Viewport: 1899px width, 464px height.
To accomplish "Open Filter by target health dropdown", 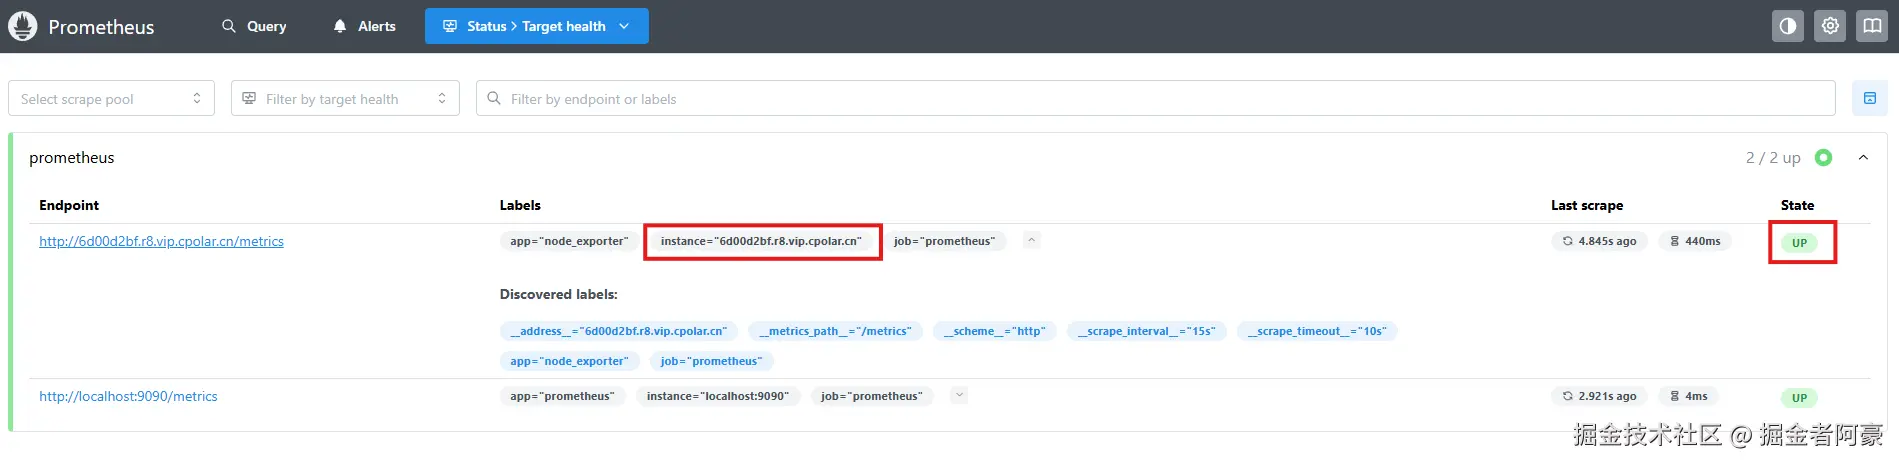I will [345, 98].
